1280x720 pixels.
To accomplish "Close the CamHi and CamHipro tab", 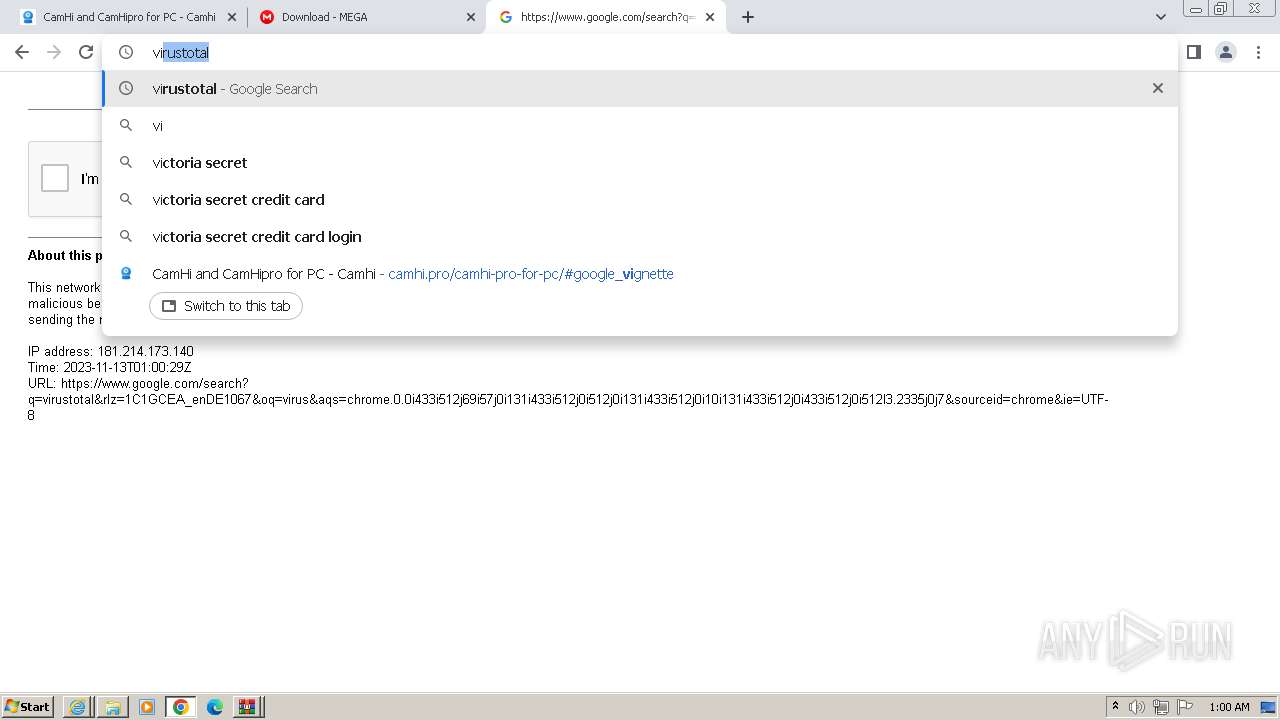I will 233,17.
